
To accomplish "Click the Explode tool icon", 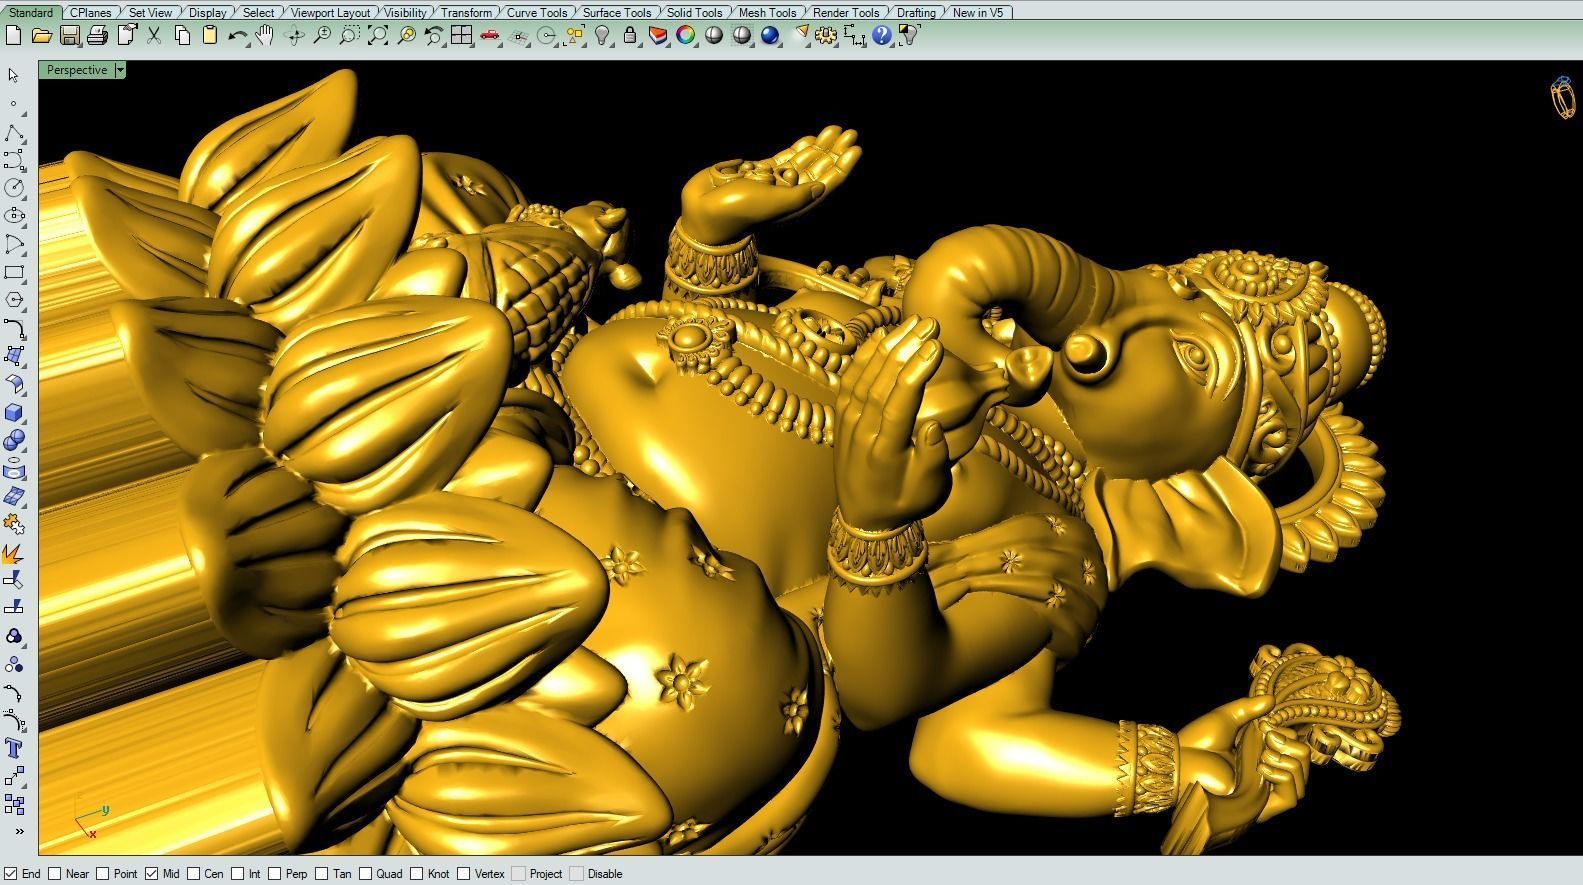I will click(x=14, y=552).
